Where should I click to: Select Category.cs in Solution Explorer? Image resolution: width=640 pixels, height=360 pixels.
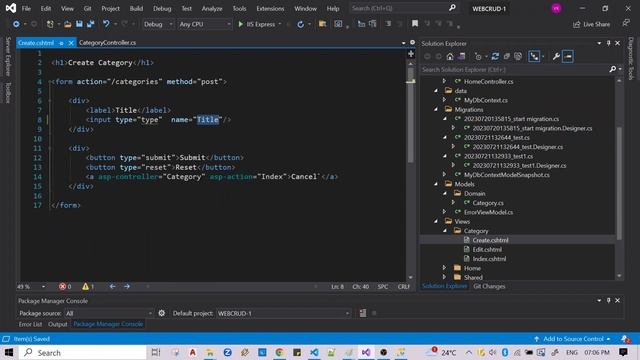pyautogui.click(x=488, y=203)
